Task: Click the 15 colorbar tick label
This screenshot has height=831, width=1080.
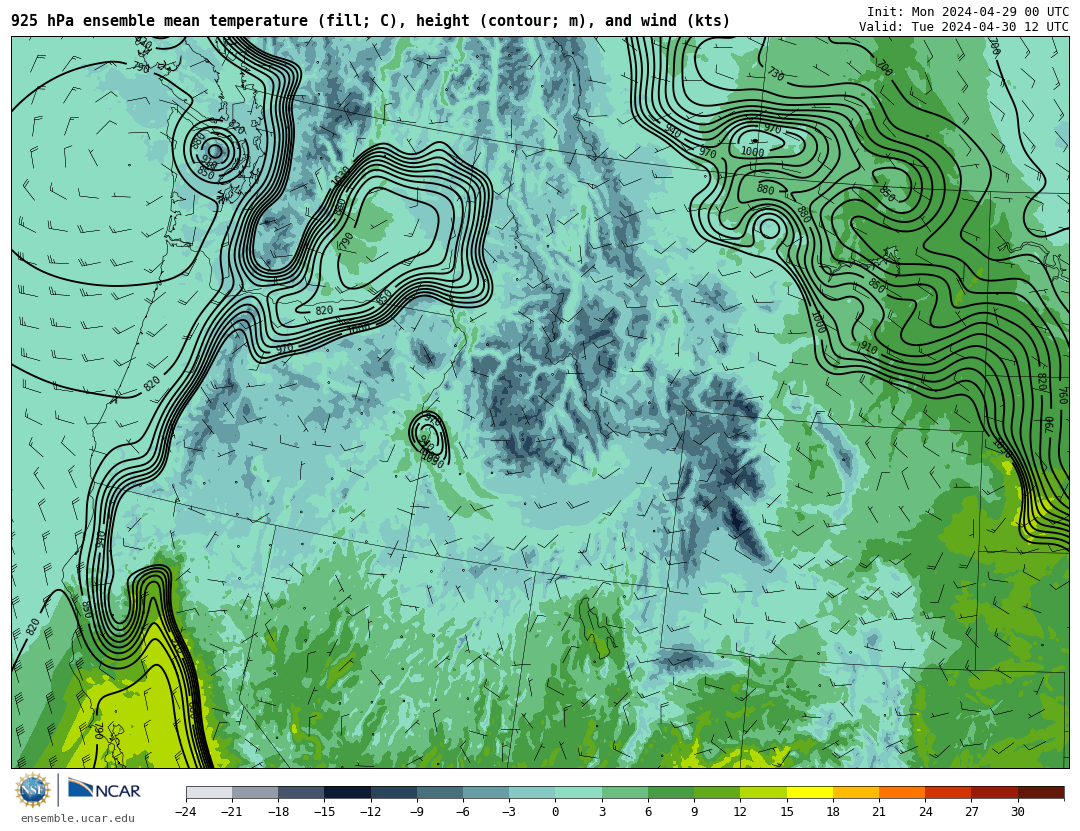Action: coord(787,812)
